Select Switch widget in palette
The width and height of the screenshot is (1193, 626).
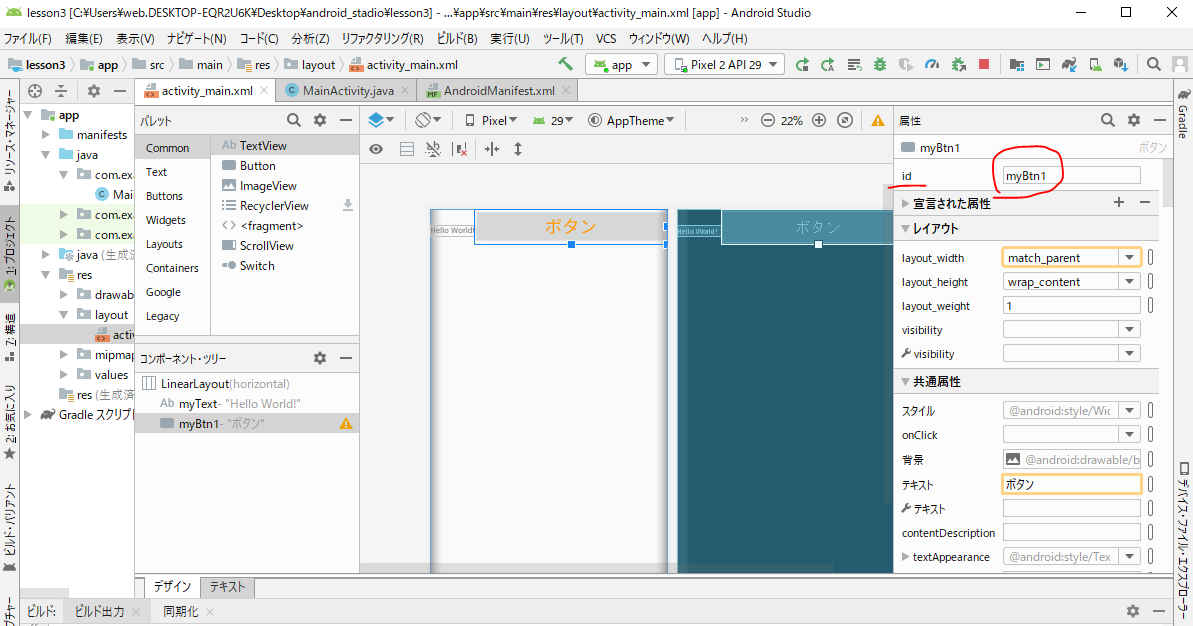point(256,266)
